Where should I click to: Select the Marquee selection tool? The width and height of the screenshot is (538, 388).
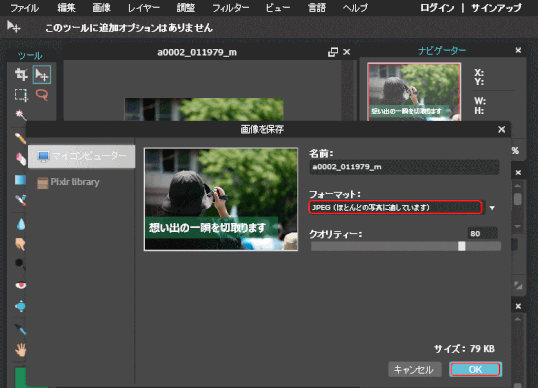(x=21, y=95)
